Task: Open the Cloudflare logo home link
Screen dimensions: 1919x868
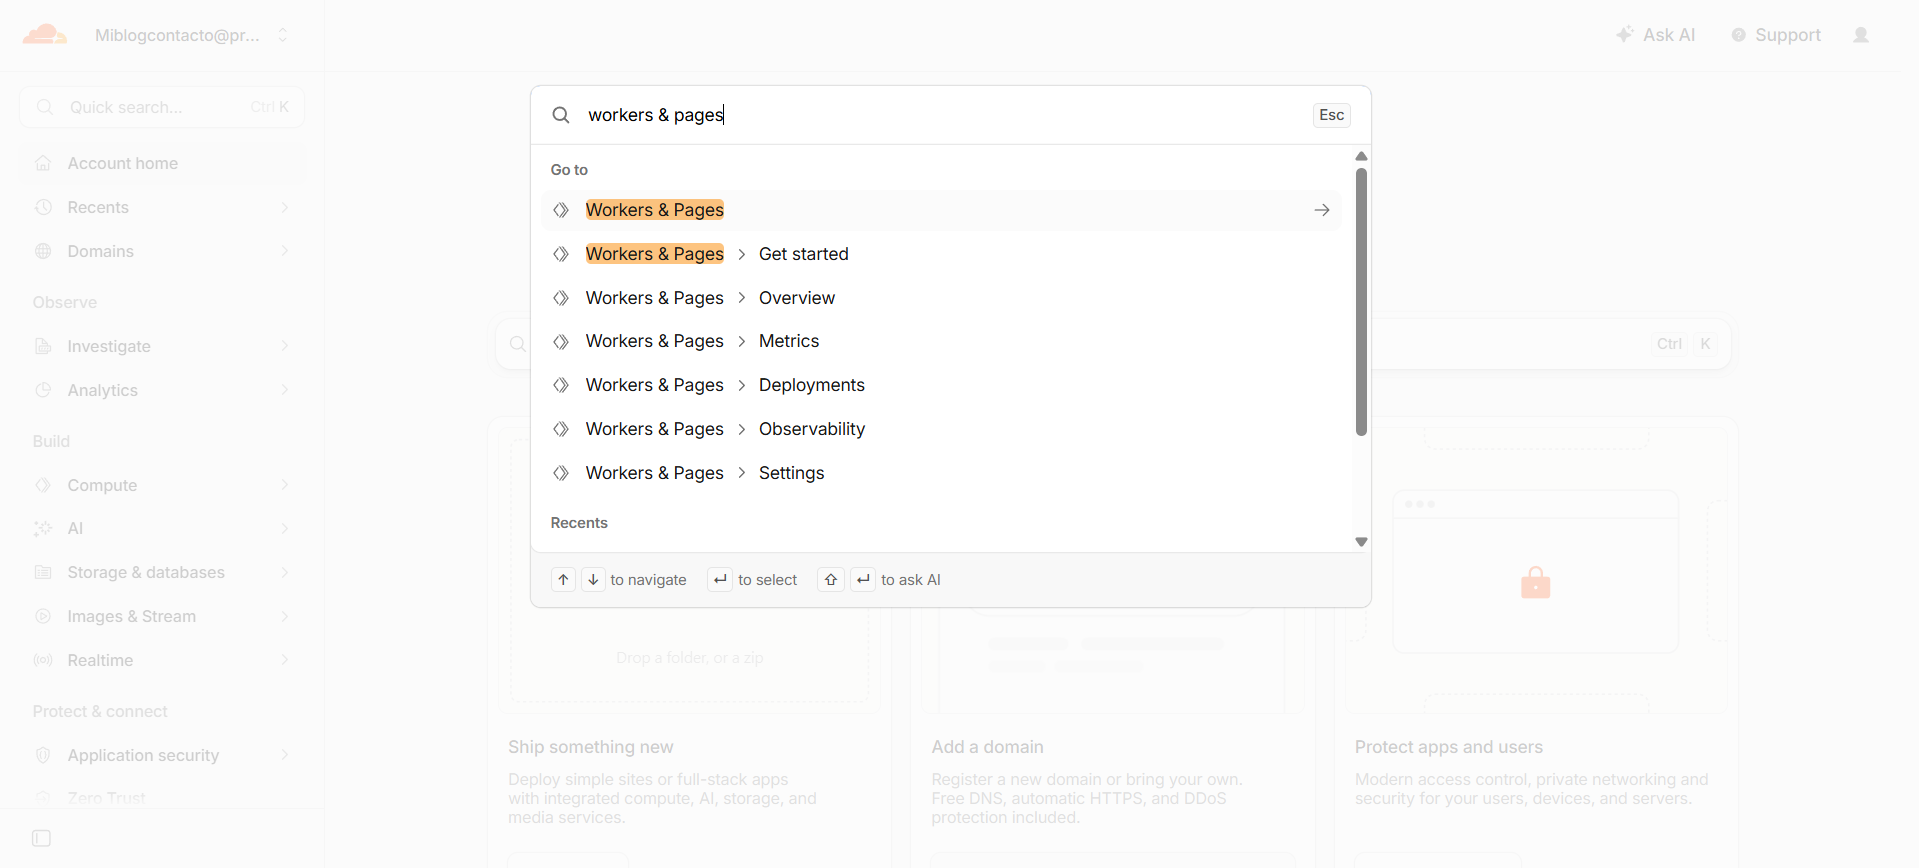Action: 45,35
